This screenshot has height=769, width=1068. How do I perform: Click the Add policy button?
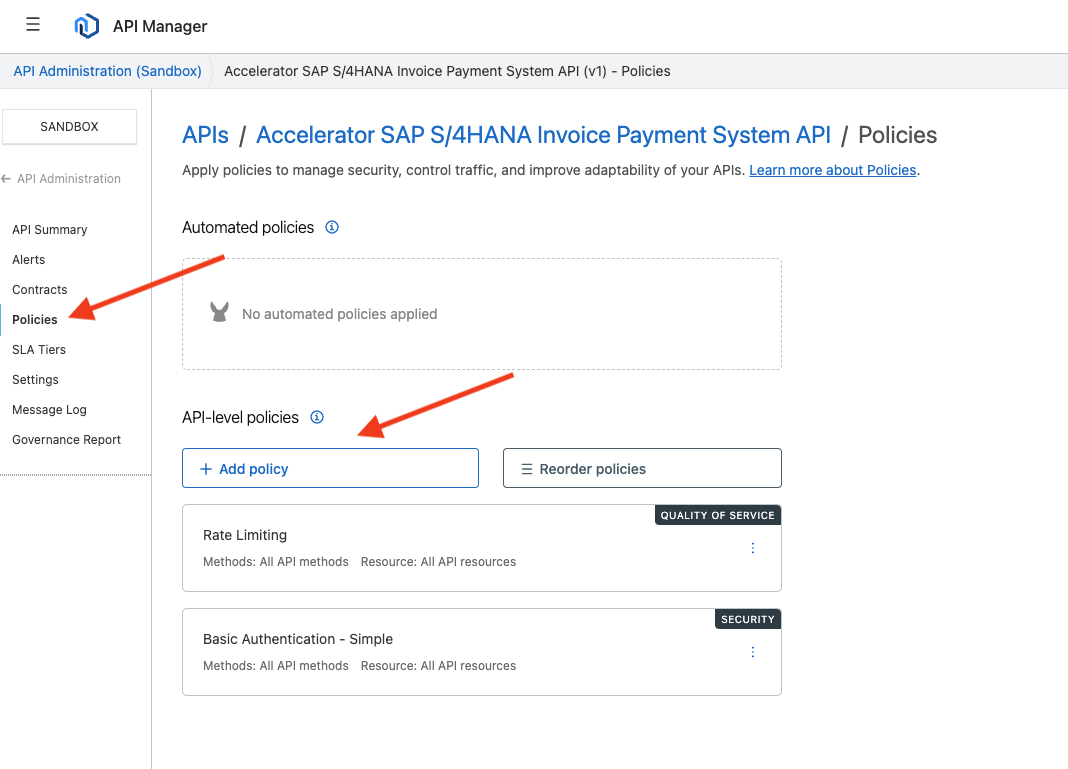(330, 468)
